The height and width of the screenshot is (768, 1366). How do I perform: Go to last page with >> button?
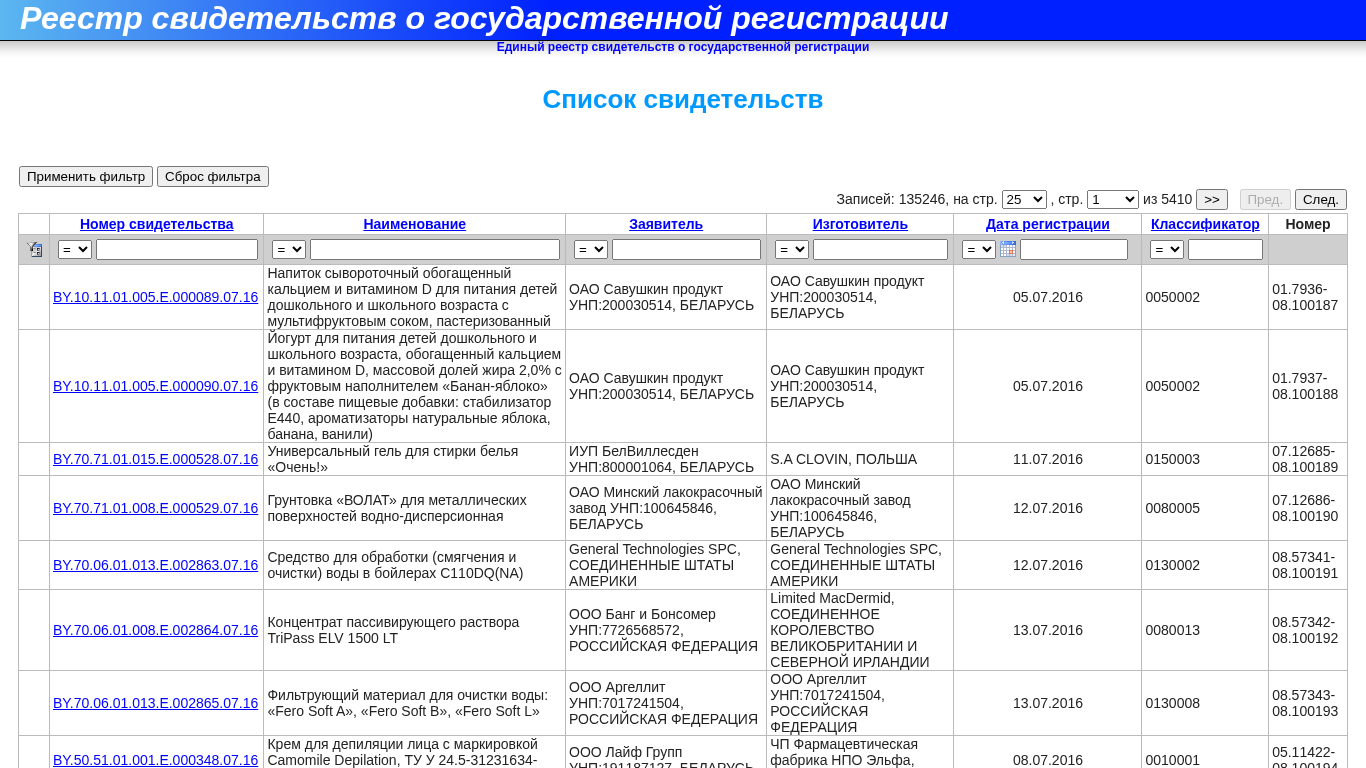pyautogui.click(x=1211, y=200)
